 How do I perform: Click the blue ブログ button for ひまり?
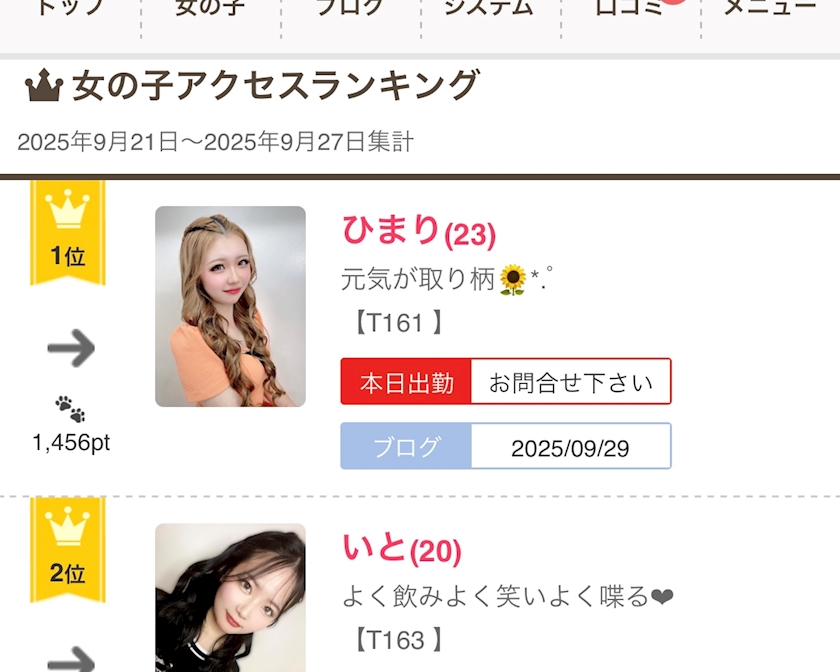coord(406,447)
